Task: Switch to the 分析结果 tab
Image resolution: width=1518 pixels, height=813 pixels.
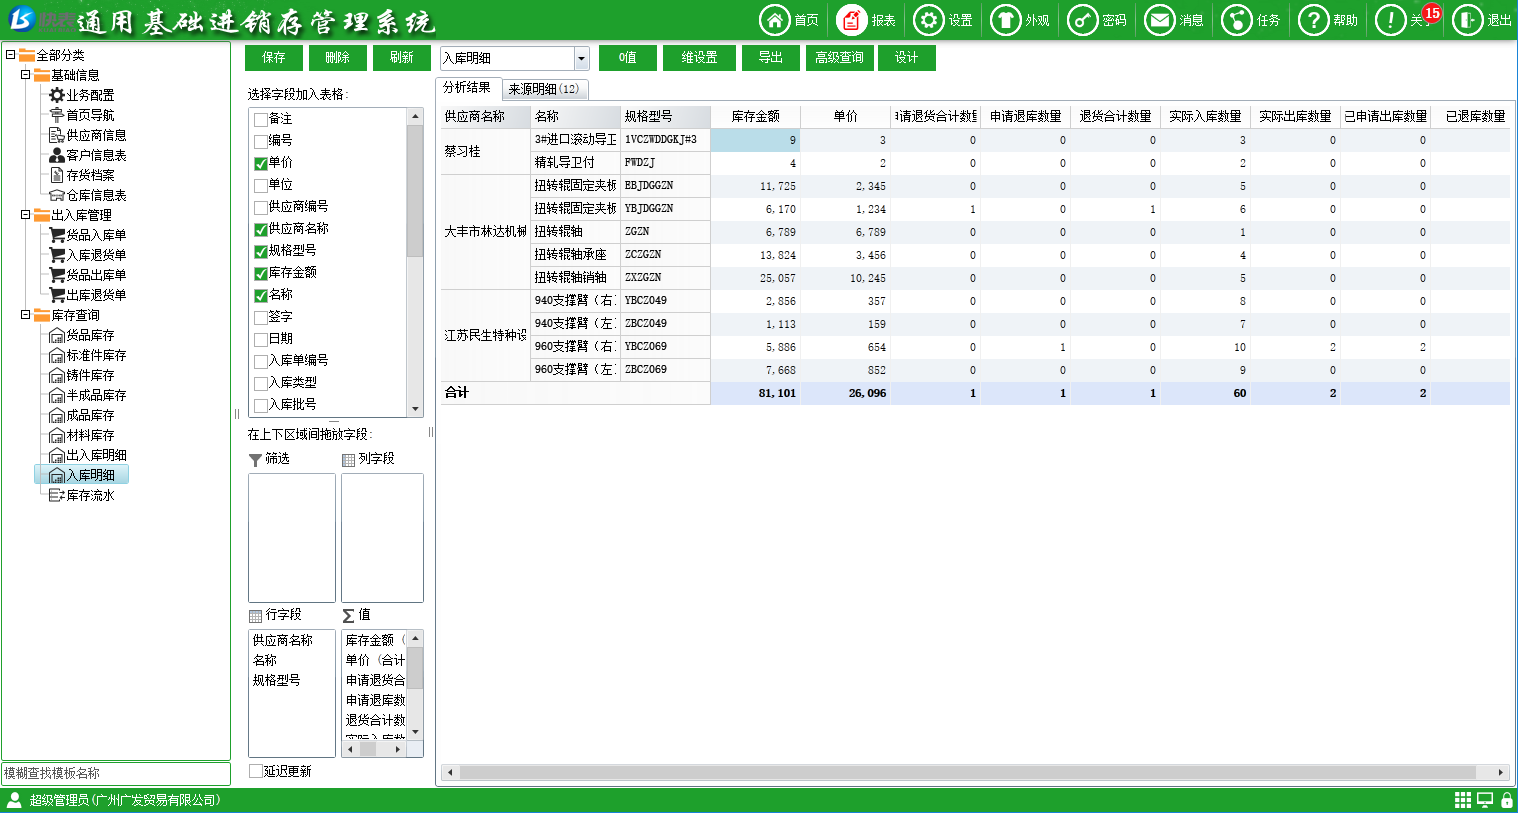Action: [467, 88]
